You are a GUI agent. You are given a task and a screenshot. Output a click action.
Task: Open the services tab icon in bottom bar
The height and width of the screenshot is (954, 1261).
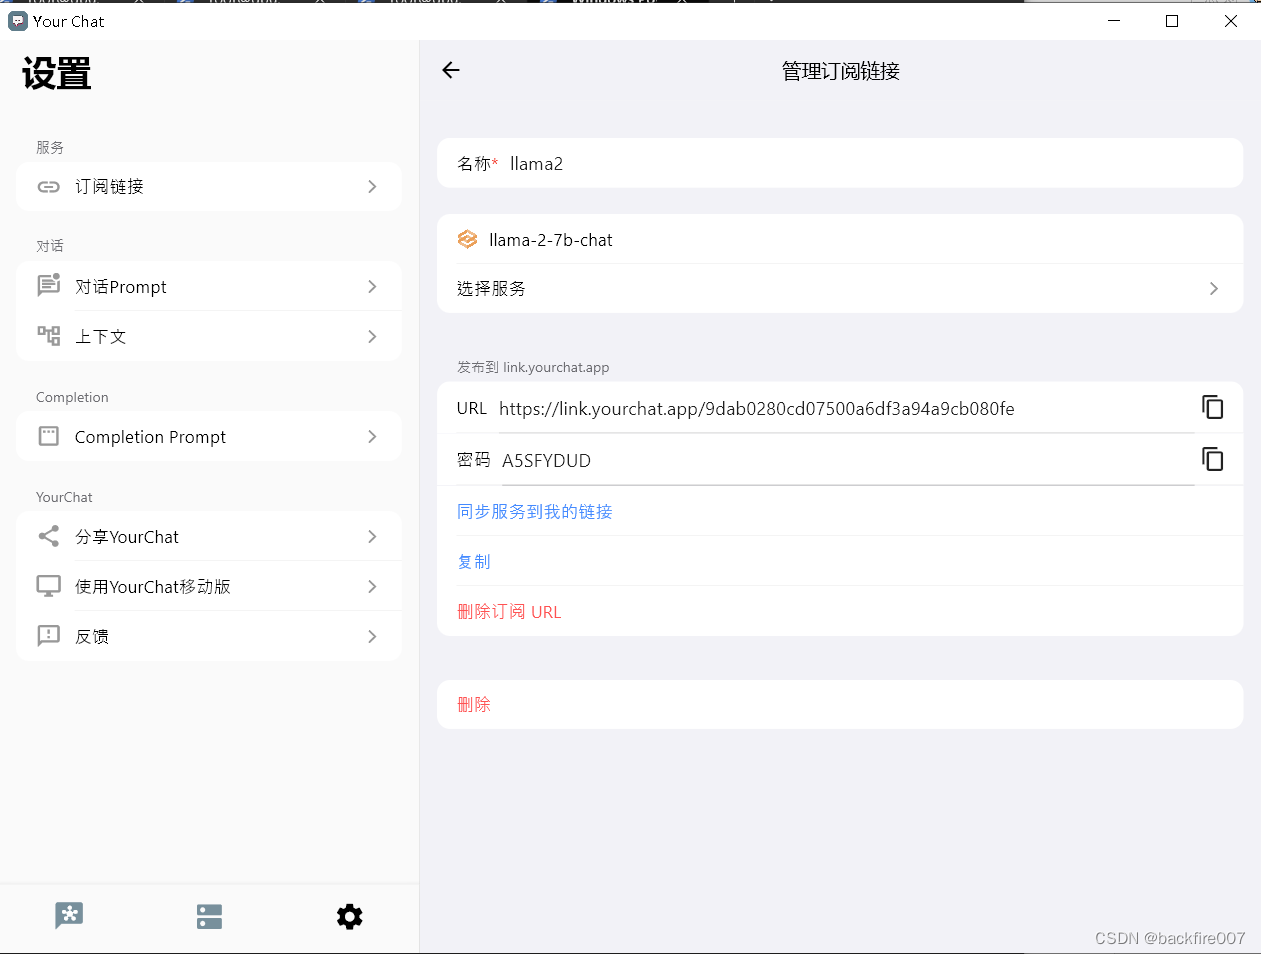coord(209,916)
